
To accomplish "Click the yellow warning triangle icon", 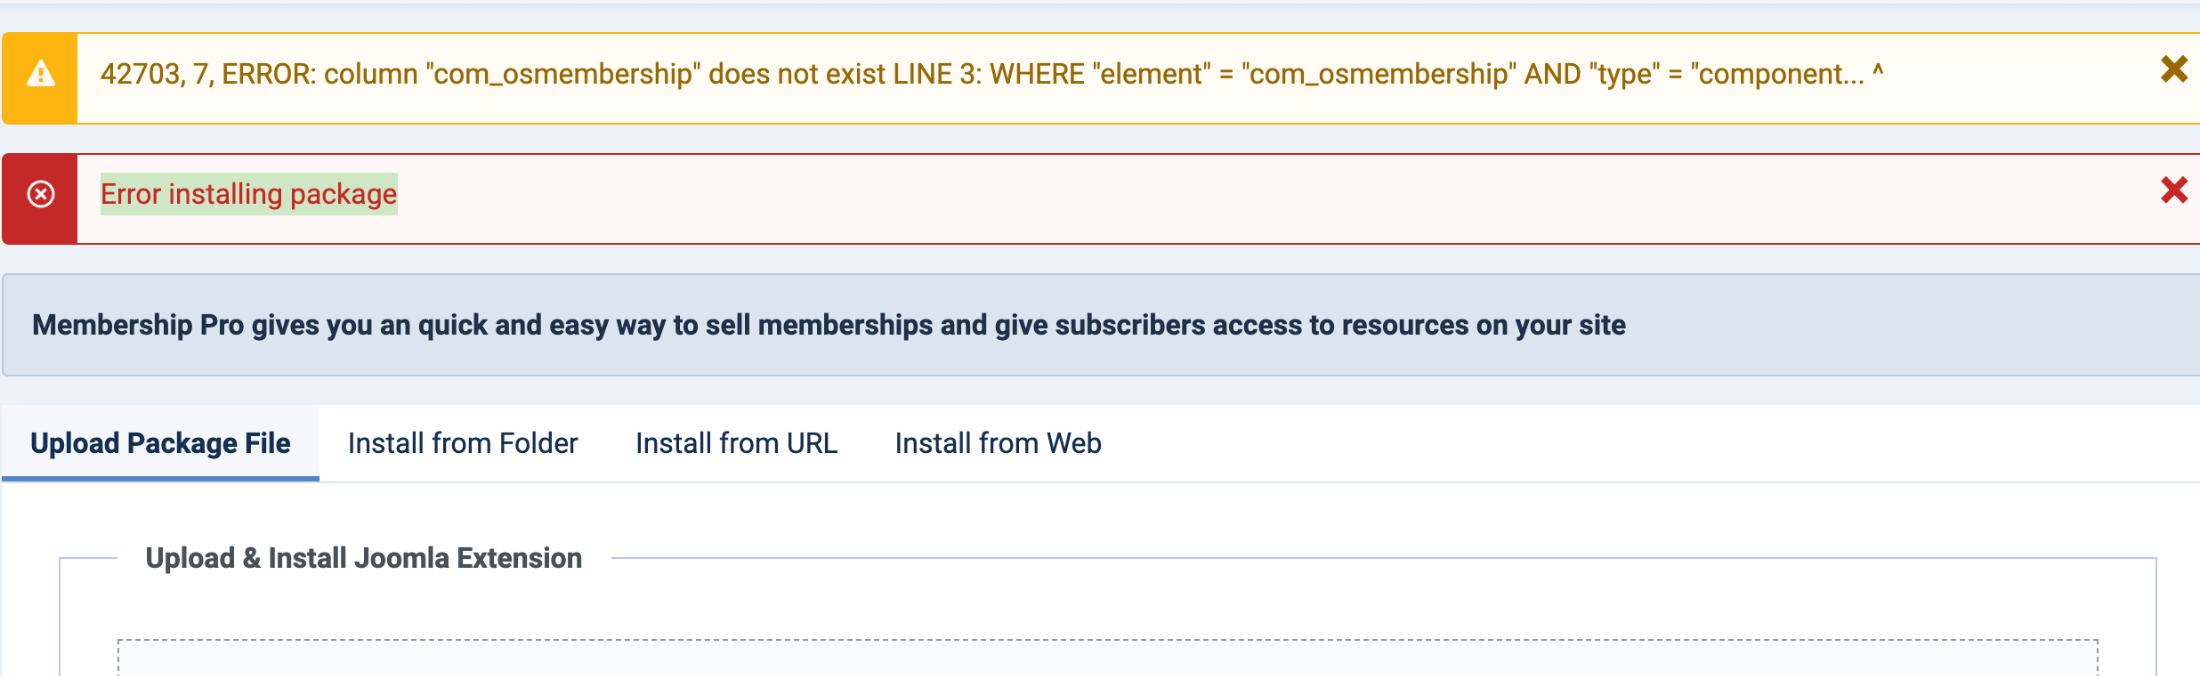I will pos(40,74).
